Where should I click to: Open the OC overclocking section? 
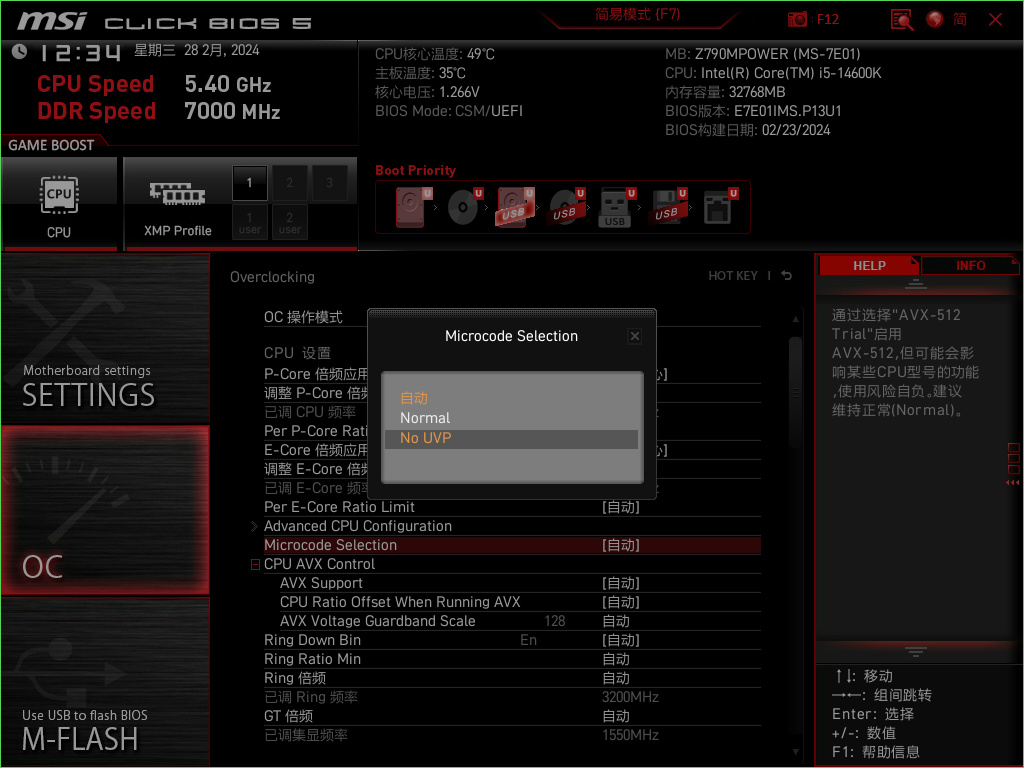tap(105, 510)
